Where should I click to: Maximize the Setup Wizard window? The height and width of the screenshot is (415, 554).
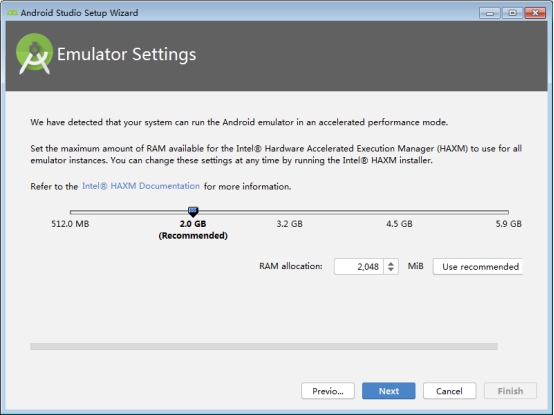click(512, 13)
